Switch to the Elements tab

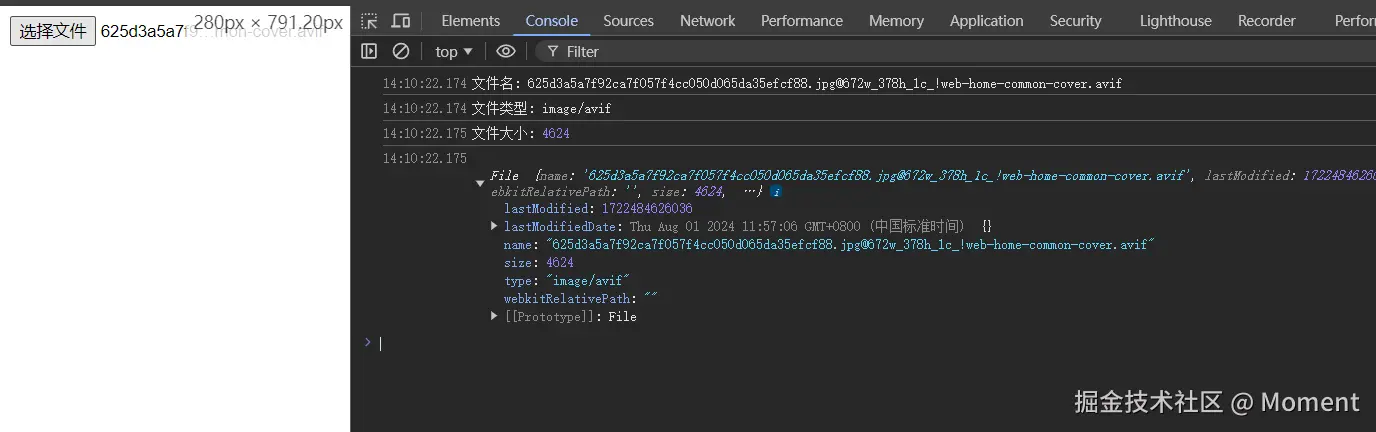tap(470, 21)
